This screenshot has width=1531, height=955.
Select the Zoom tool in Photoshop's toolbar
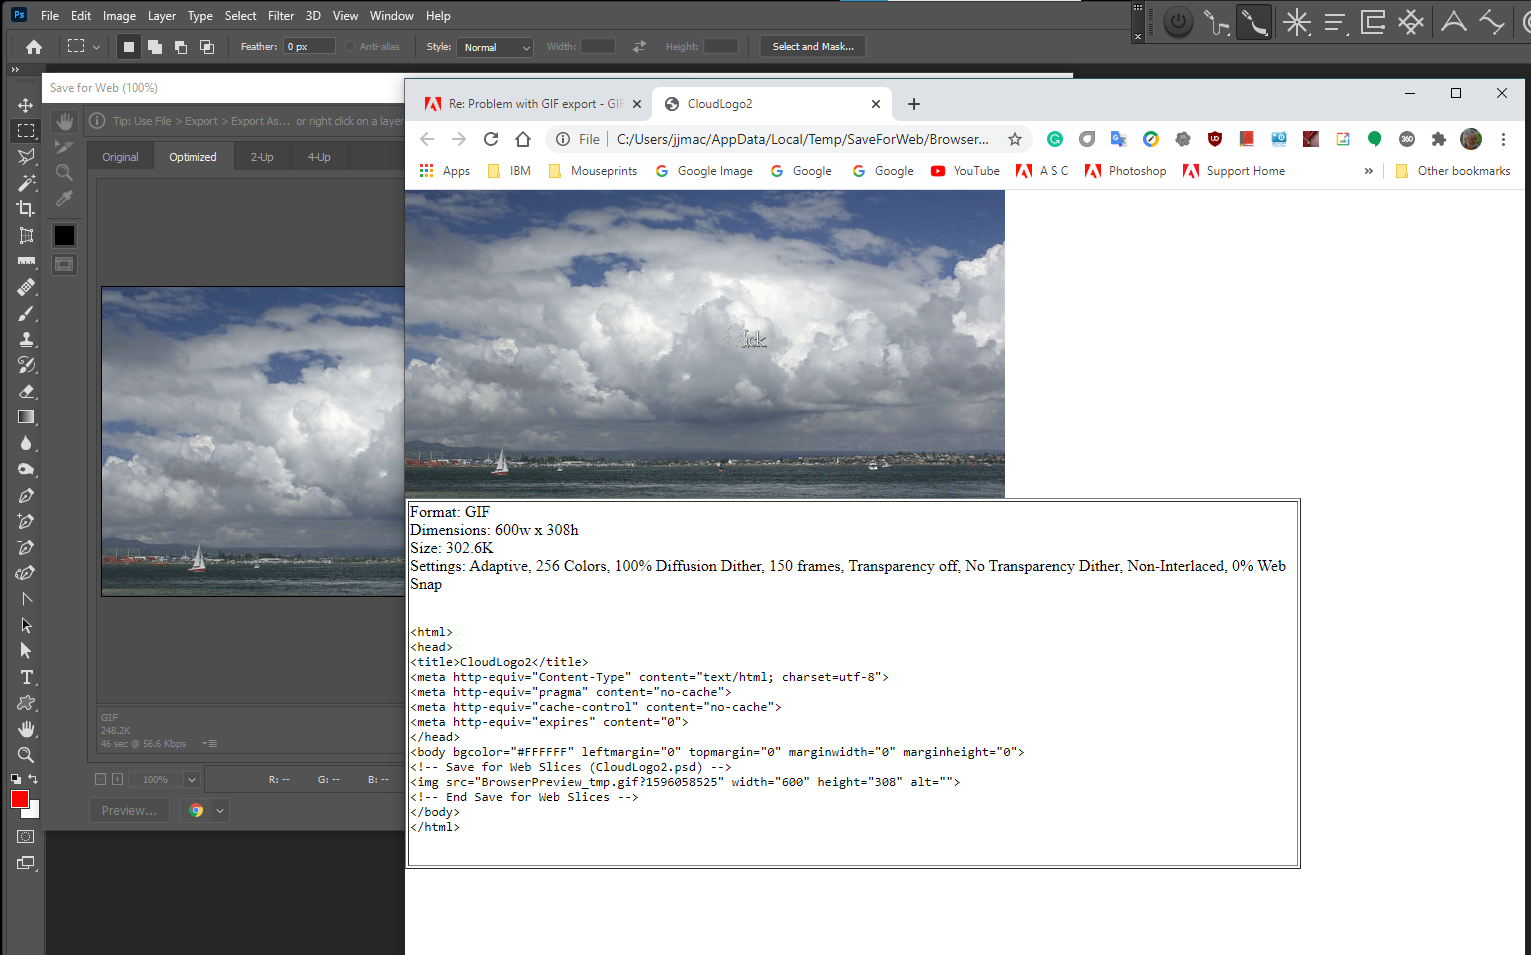pos(27,754)
